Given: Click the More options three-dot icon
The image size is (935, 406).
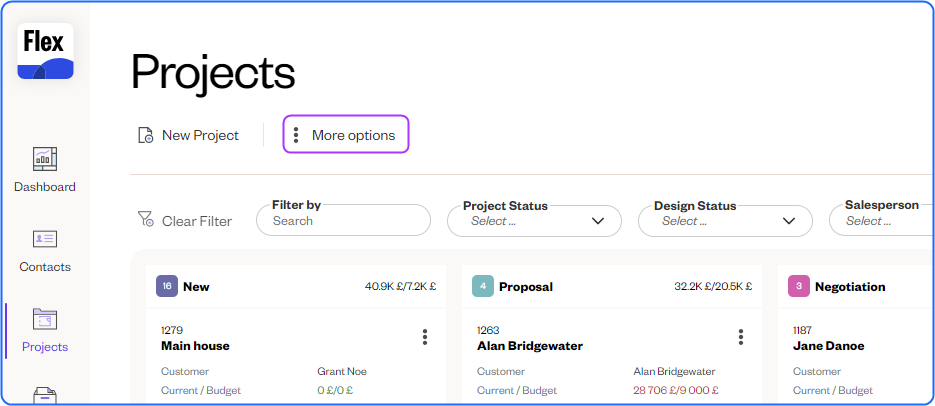Looking at the screenshot, I should (x=296, y=135).
